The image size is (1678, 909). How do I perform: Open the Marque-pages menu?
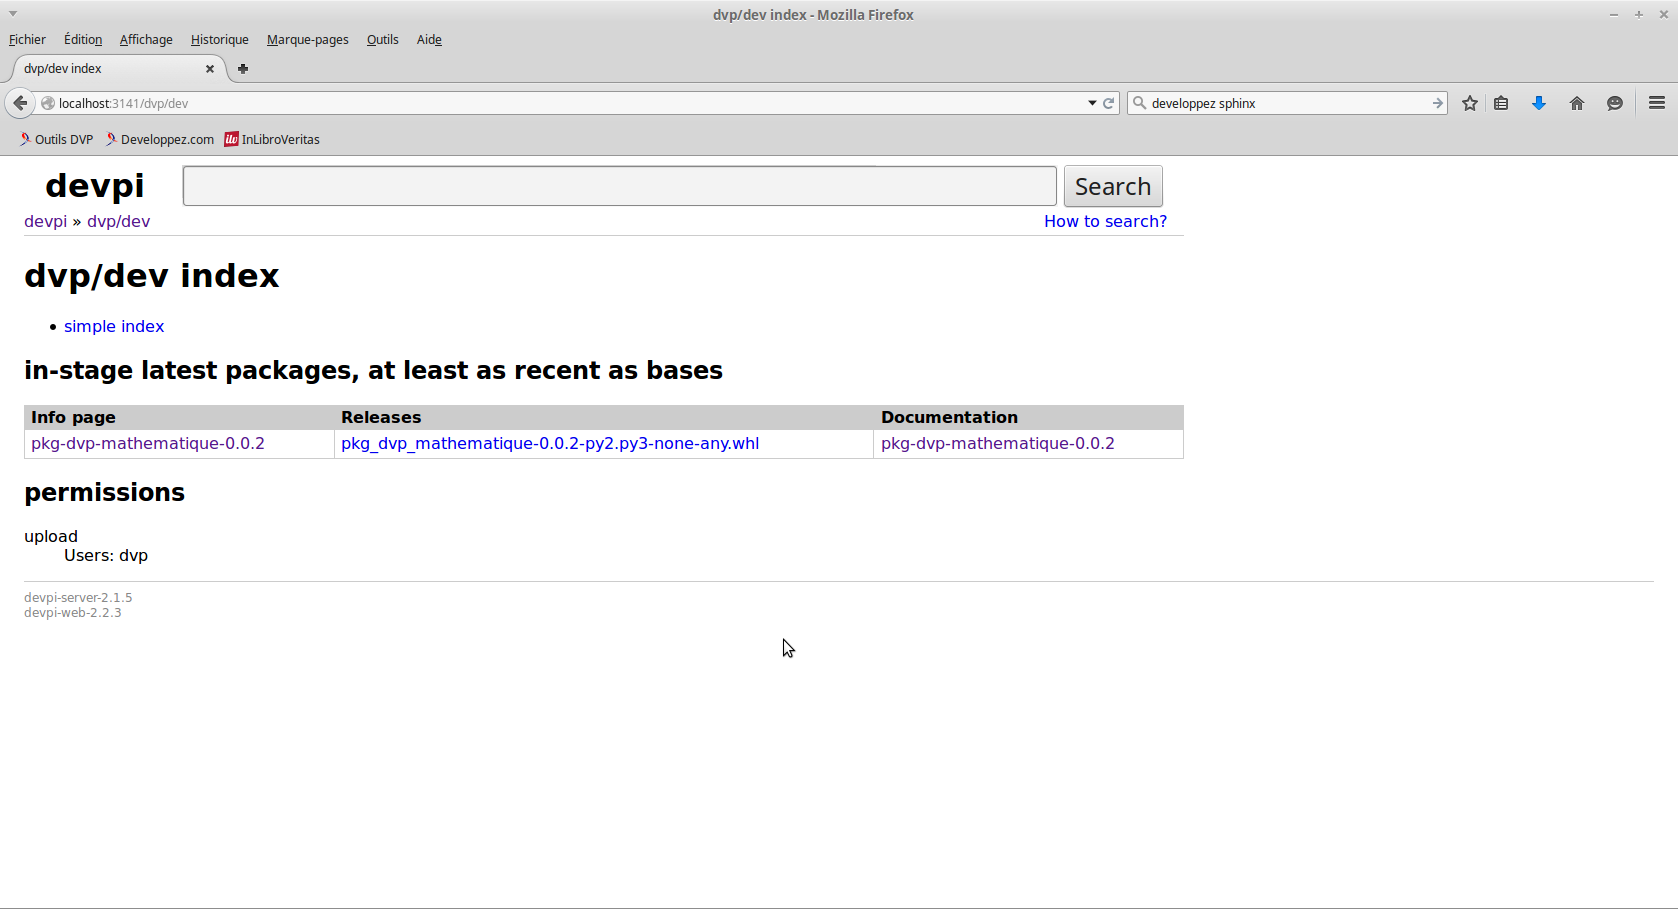point(307,40)
